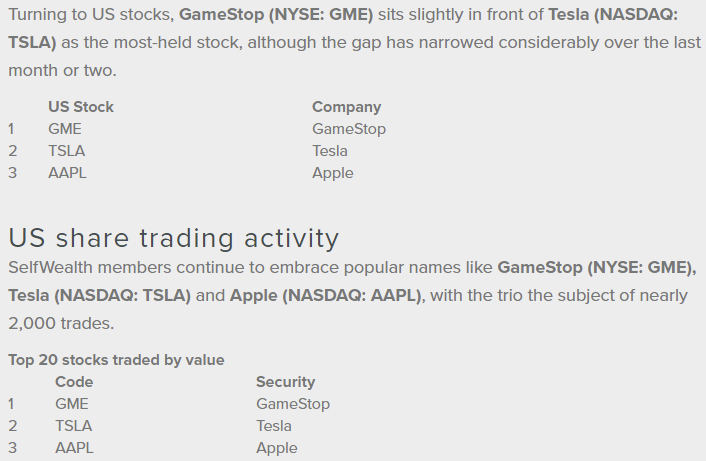
Task: Click bold Apple (NASDAQ: AAPL) text in paragraph
Action: coord(326,296)
